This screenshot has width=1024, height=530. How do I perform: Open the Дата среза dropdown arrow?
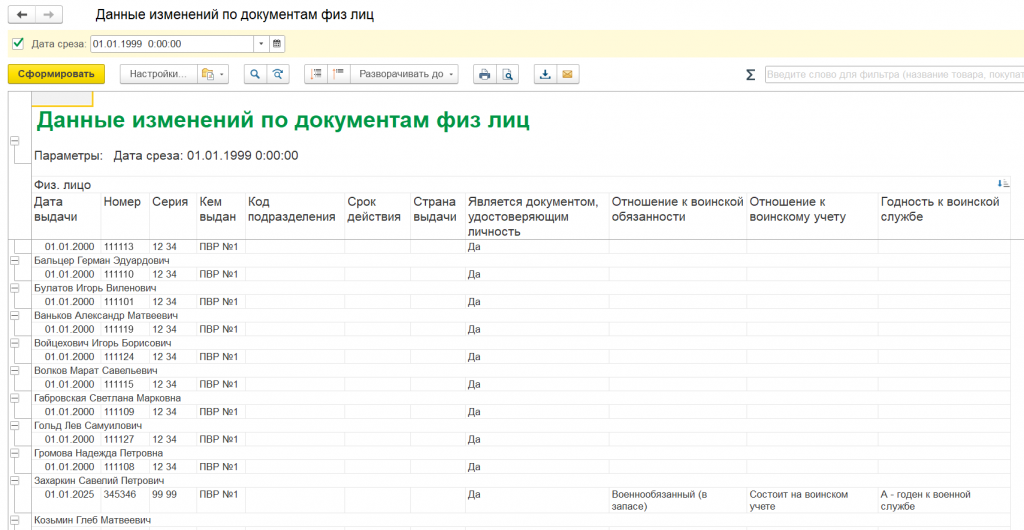[x=261, y=44]
